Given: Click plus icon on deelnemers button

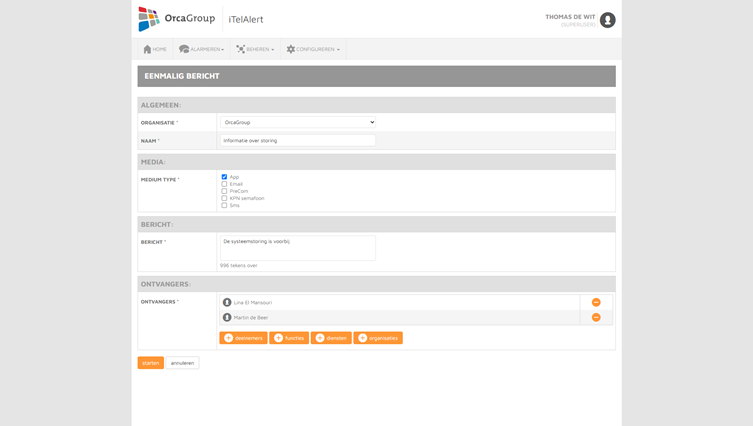Looking at the screenshot, I should coord(229,338).
